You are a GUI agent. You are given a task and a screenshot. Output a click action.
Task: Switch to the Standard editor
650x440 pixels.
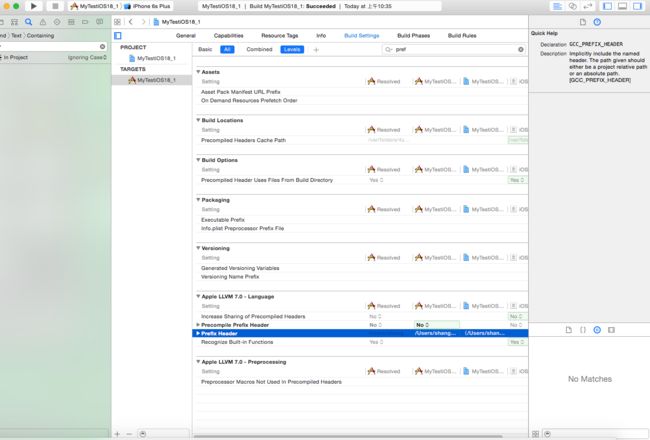pos(558,6)
